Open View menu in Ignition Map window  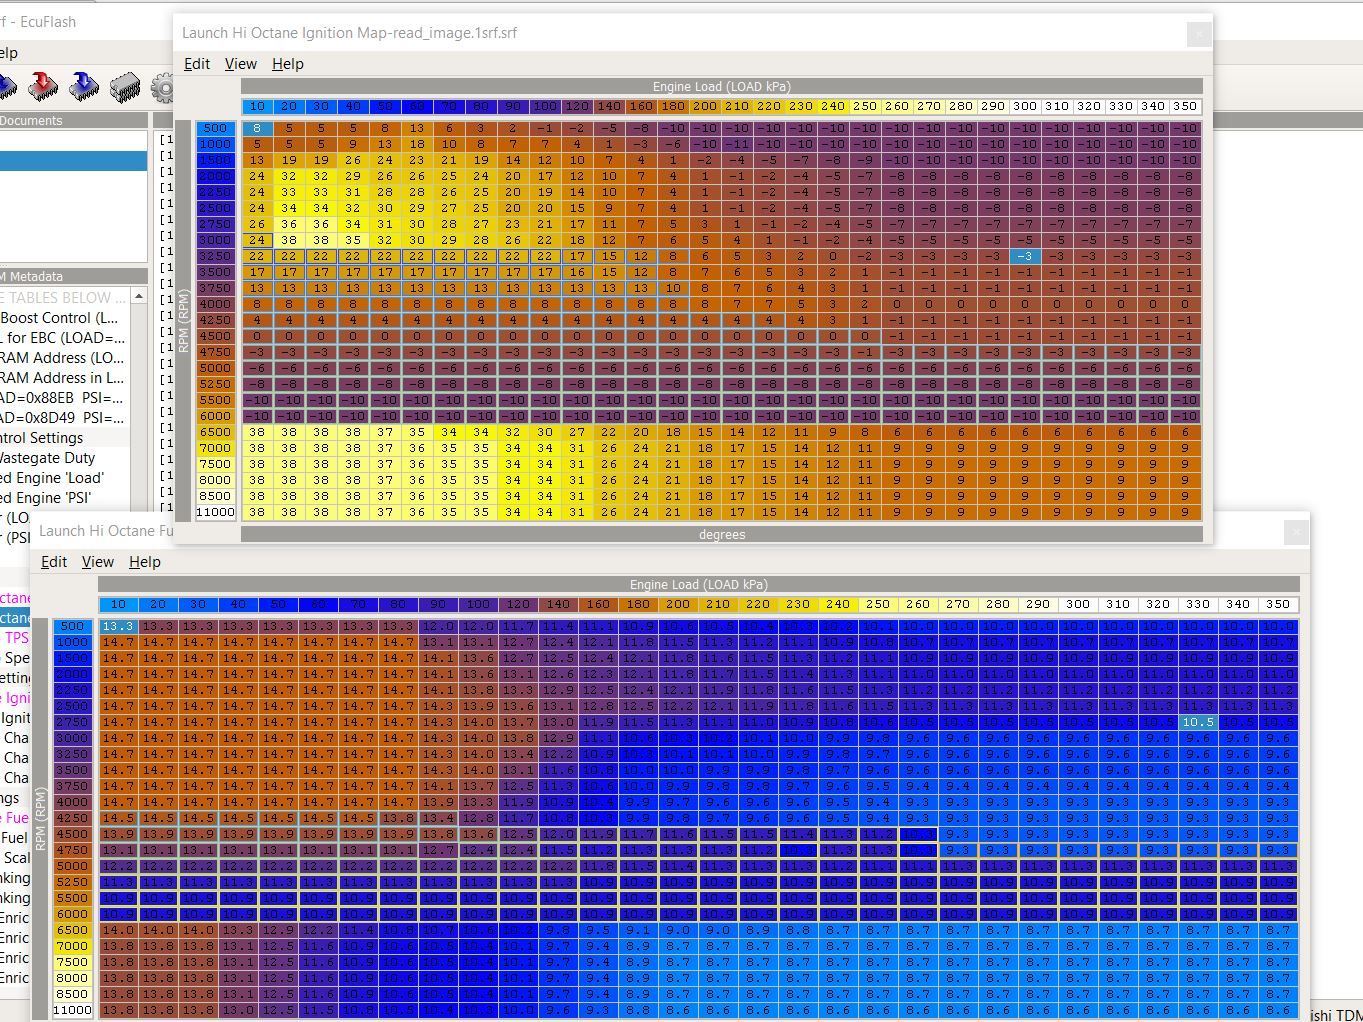point(240,64)
